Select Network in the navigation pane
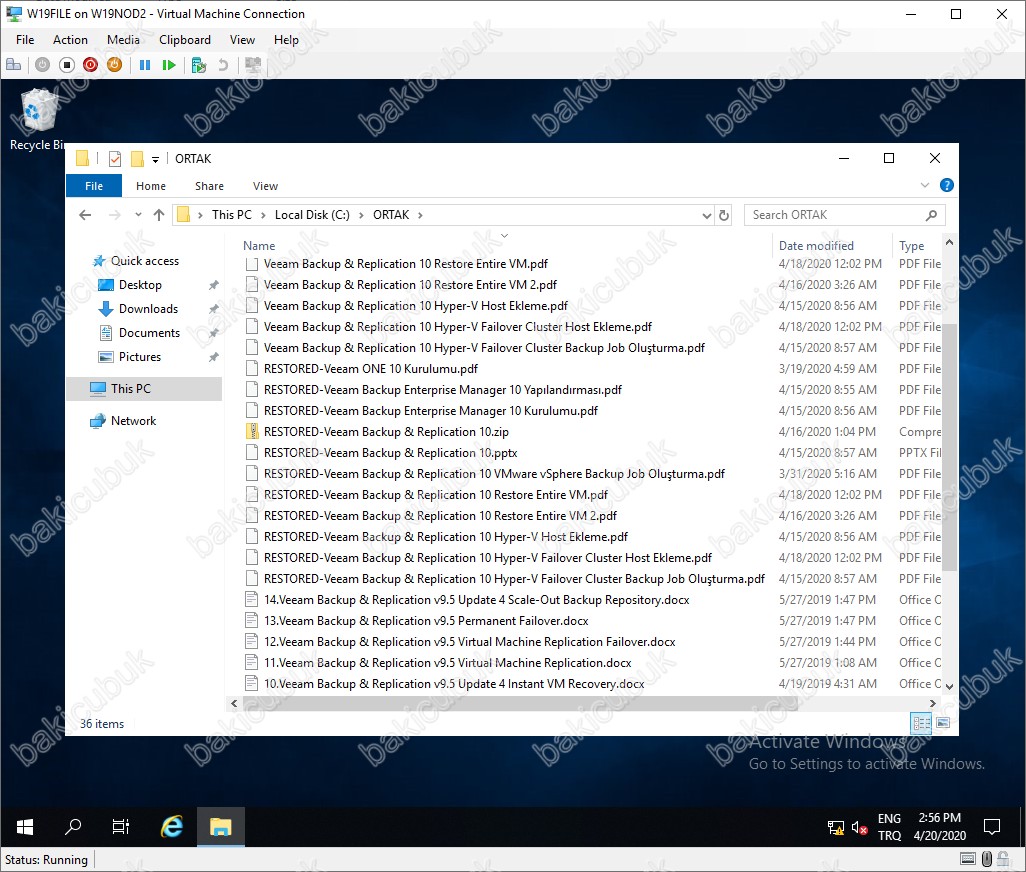Image resolution: width=1026 pixels, height=872 pixels. click(133, 421)
